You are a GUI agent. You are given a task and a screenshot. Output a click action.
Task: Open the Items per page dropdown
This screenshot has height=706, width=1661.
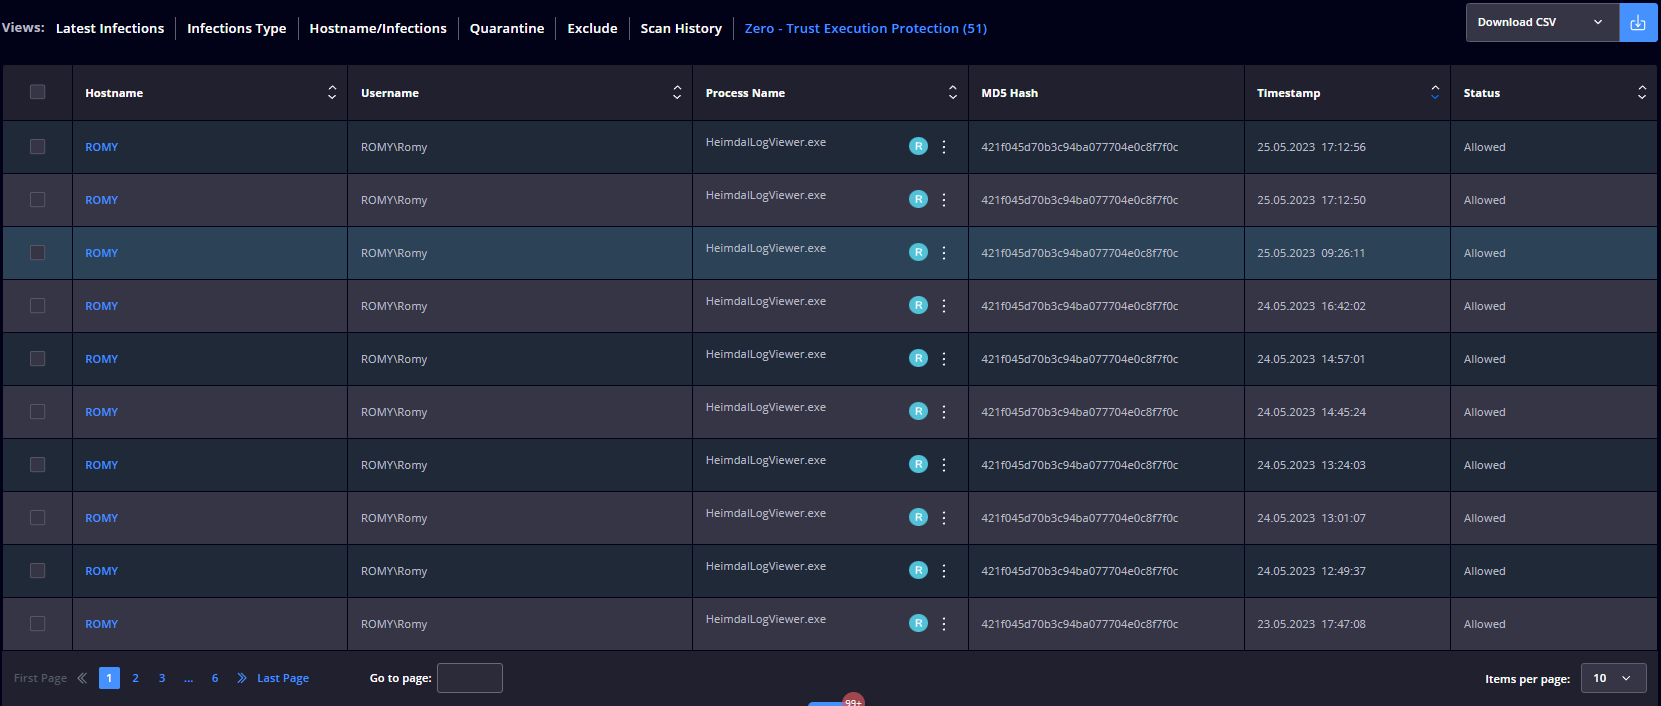[x=1613, y=678]
